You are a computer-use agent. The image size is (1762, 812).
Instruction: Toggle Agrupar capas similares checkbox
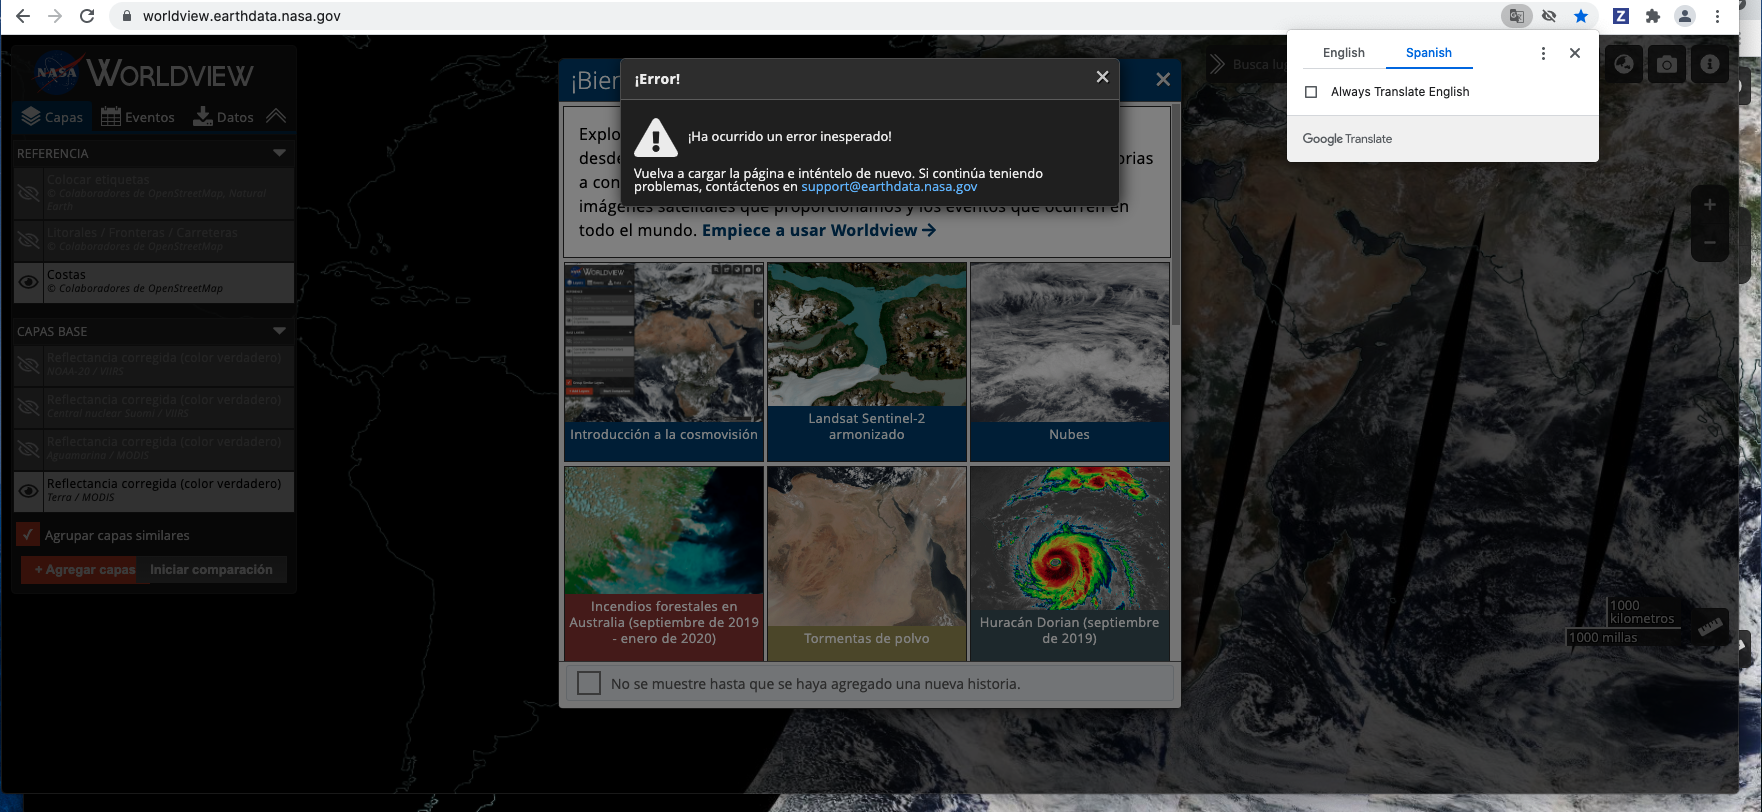tap(28, 535)
